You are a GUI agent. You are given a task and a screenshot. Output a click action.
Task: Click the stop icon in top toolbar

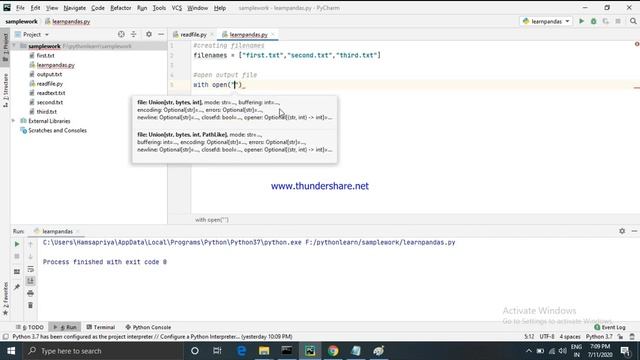pos(618,21)
